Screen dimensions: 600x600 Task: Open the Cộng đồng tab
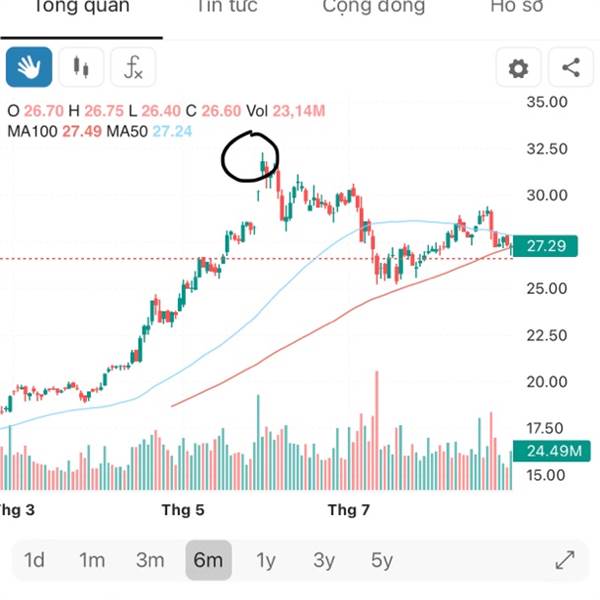pos(373,8)
